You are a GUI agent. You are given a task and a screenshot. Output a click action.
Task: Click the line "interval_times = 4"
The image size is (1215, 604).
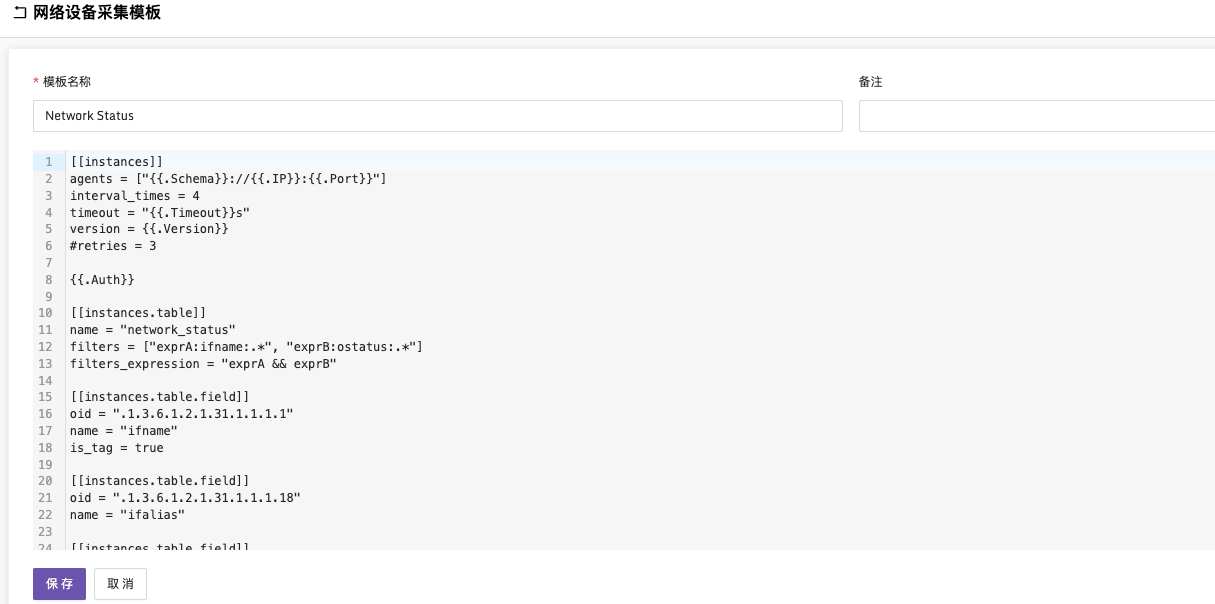tap(134, 196)
